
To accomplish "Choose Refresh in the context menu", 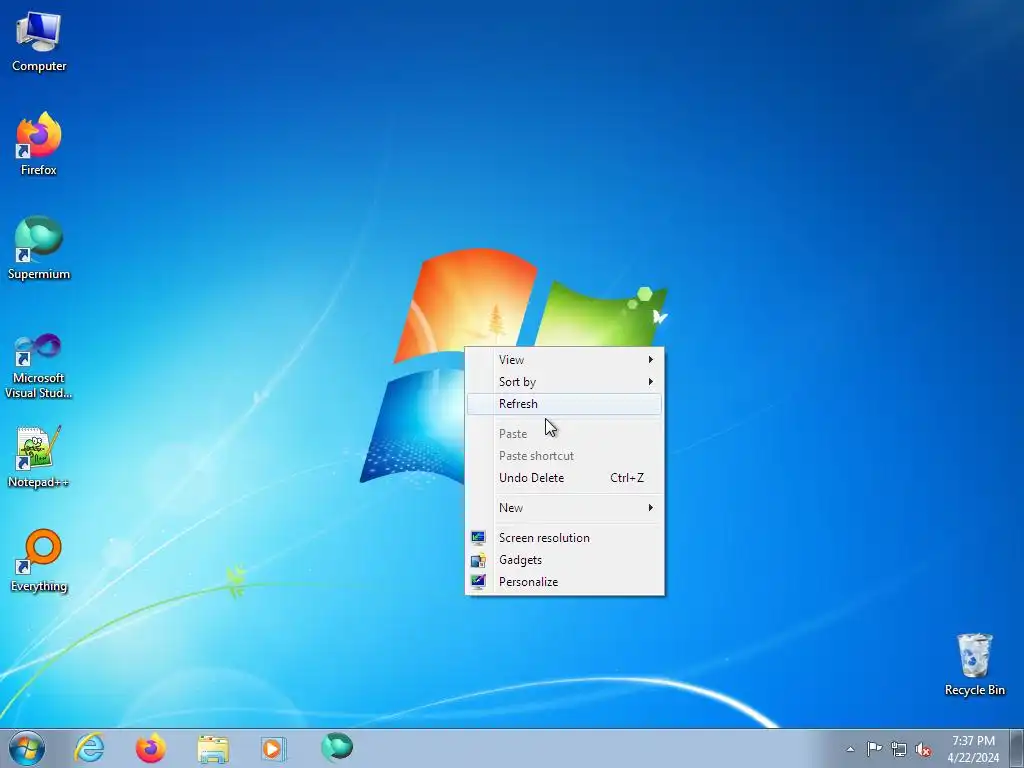I will [x=564, y=404].
